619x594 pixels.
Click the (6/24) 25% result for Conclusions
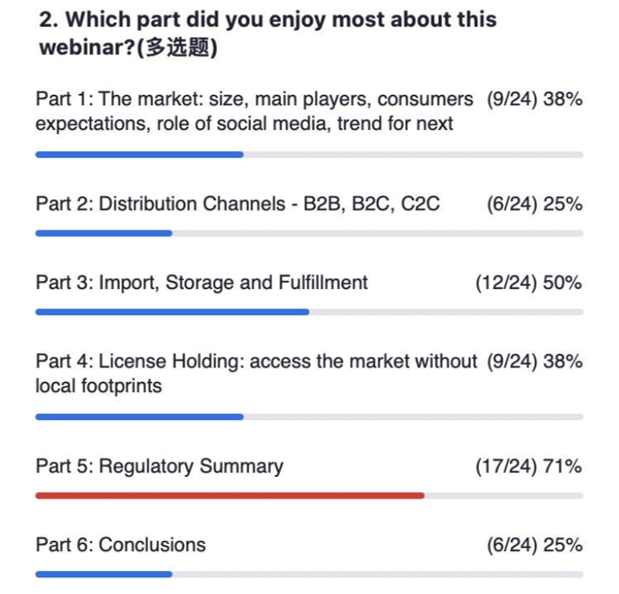535,545
